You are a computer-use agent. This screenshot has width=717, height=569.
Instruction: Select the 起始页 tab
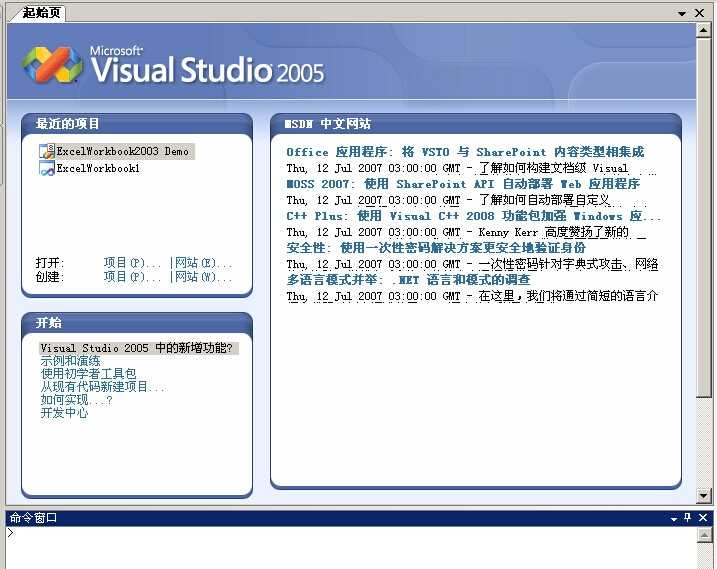(41, 12)
